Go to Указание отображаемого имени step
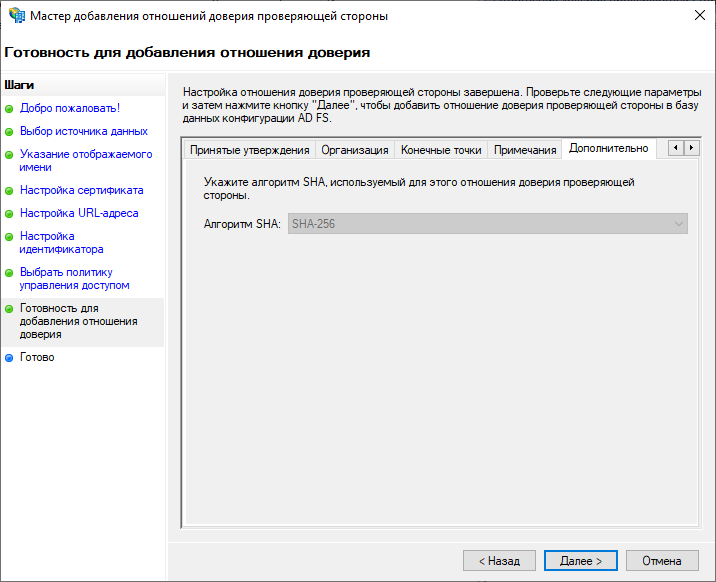This screenshot has width=716, height=582. click(x=86, y=161)
